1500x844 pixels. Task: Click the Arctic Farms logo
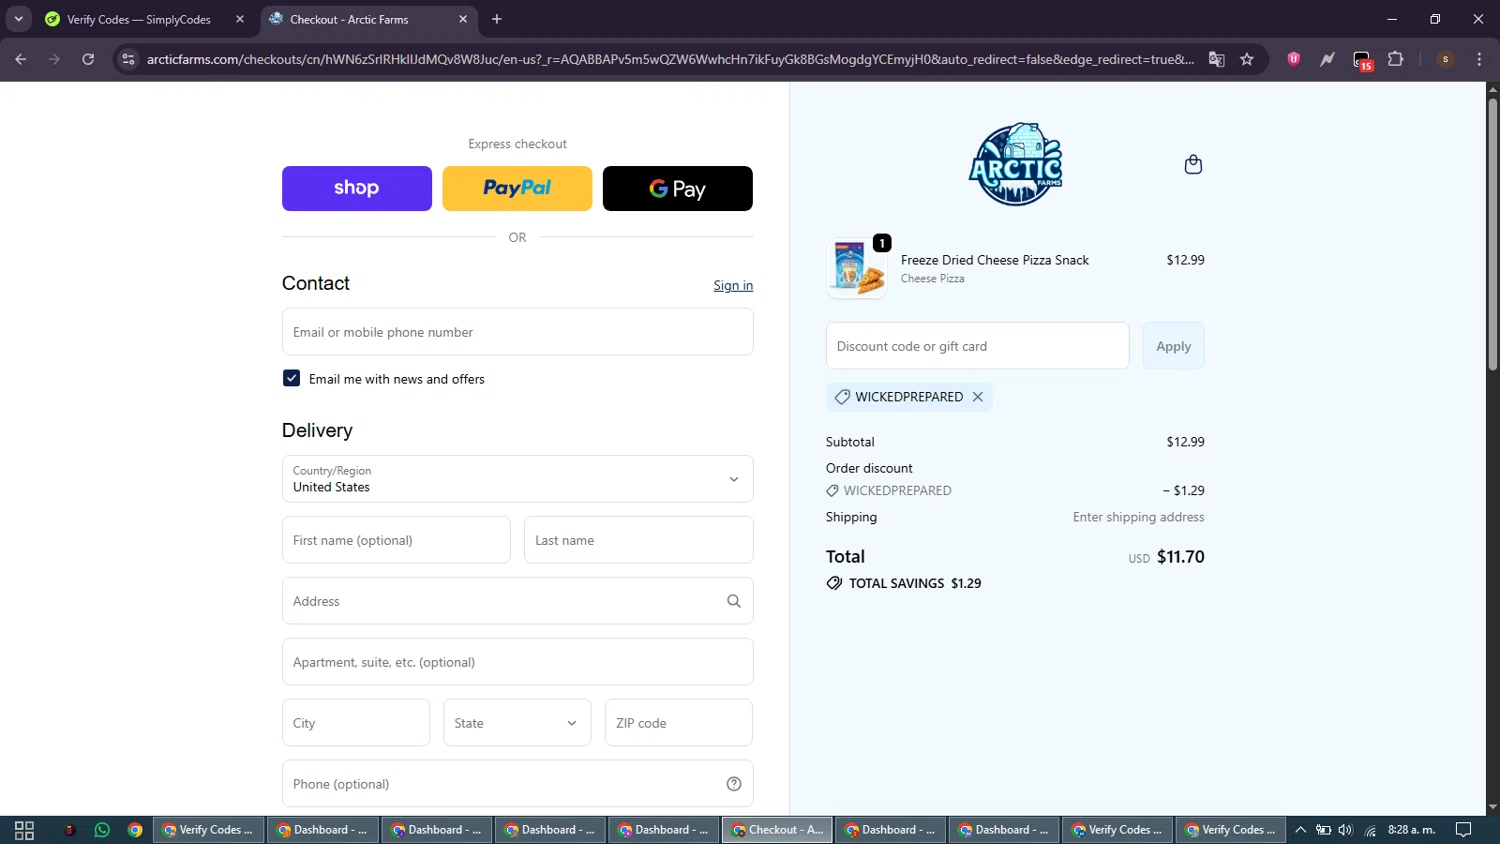click(1015, 164)
